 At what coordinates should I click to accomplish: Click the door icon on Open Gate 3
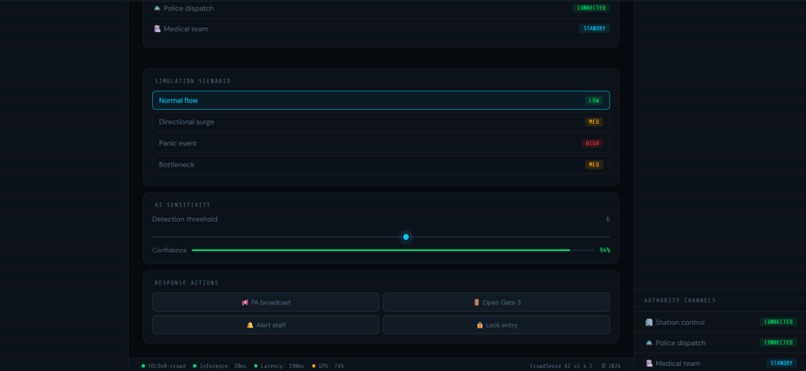(x=477, y=303)
